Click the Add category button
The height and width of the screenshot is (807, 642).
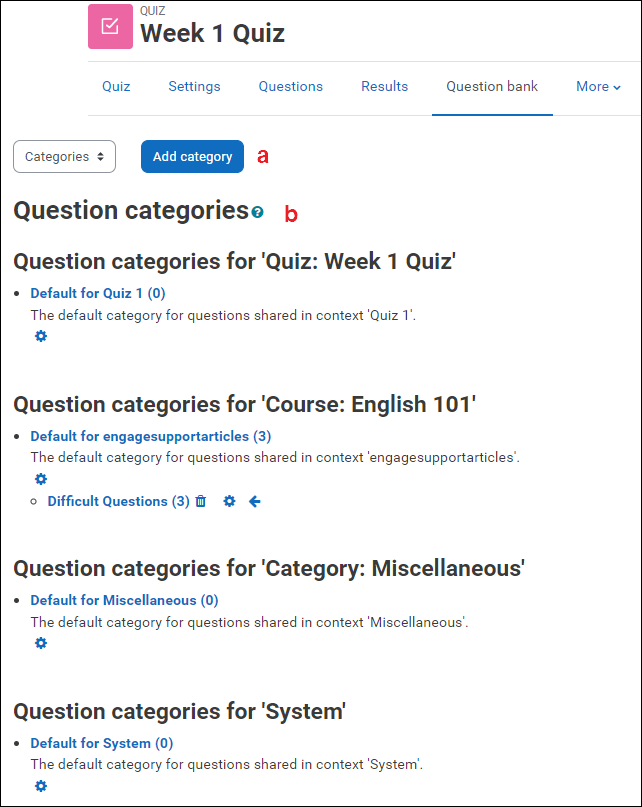coord(192,157)
